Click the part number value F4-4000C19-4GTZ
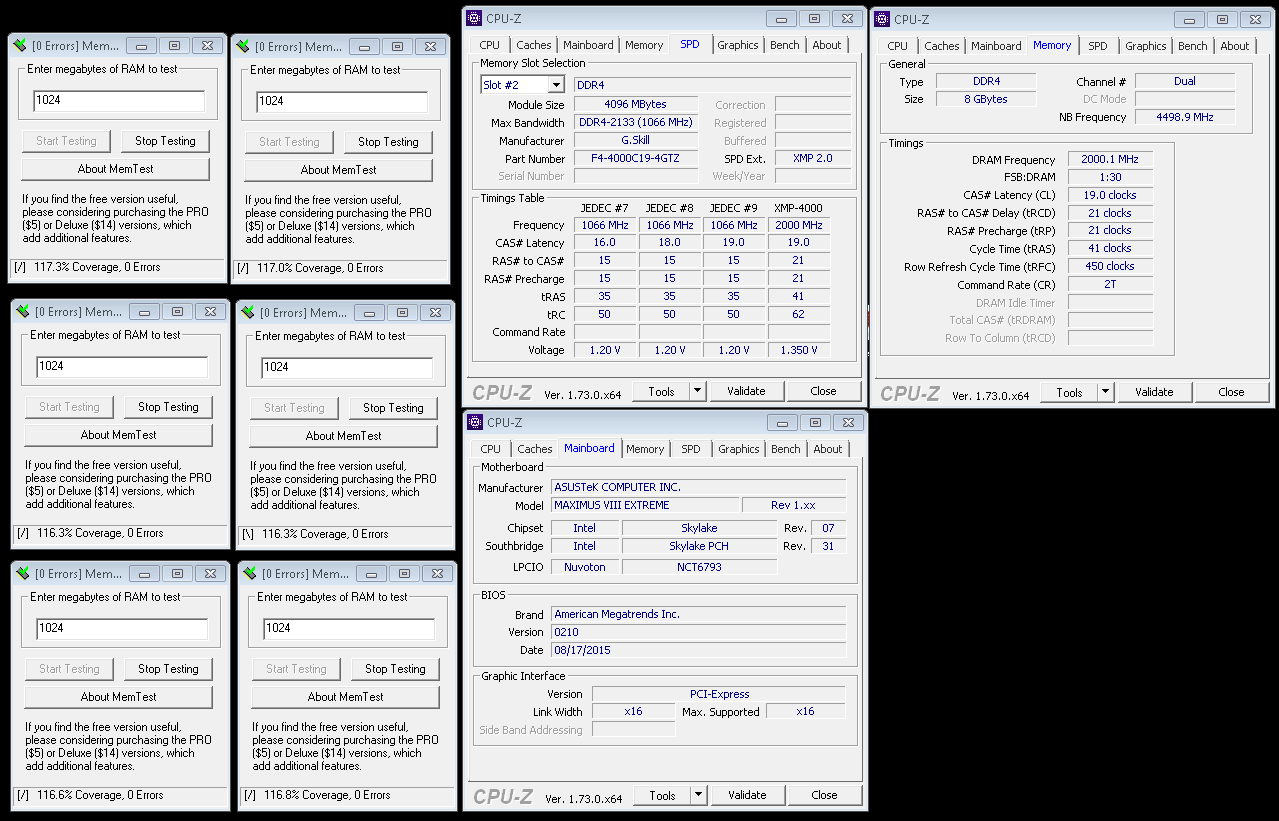This screenshot has width=1279, height=821. tap(636, 159)
